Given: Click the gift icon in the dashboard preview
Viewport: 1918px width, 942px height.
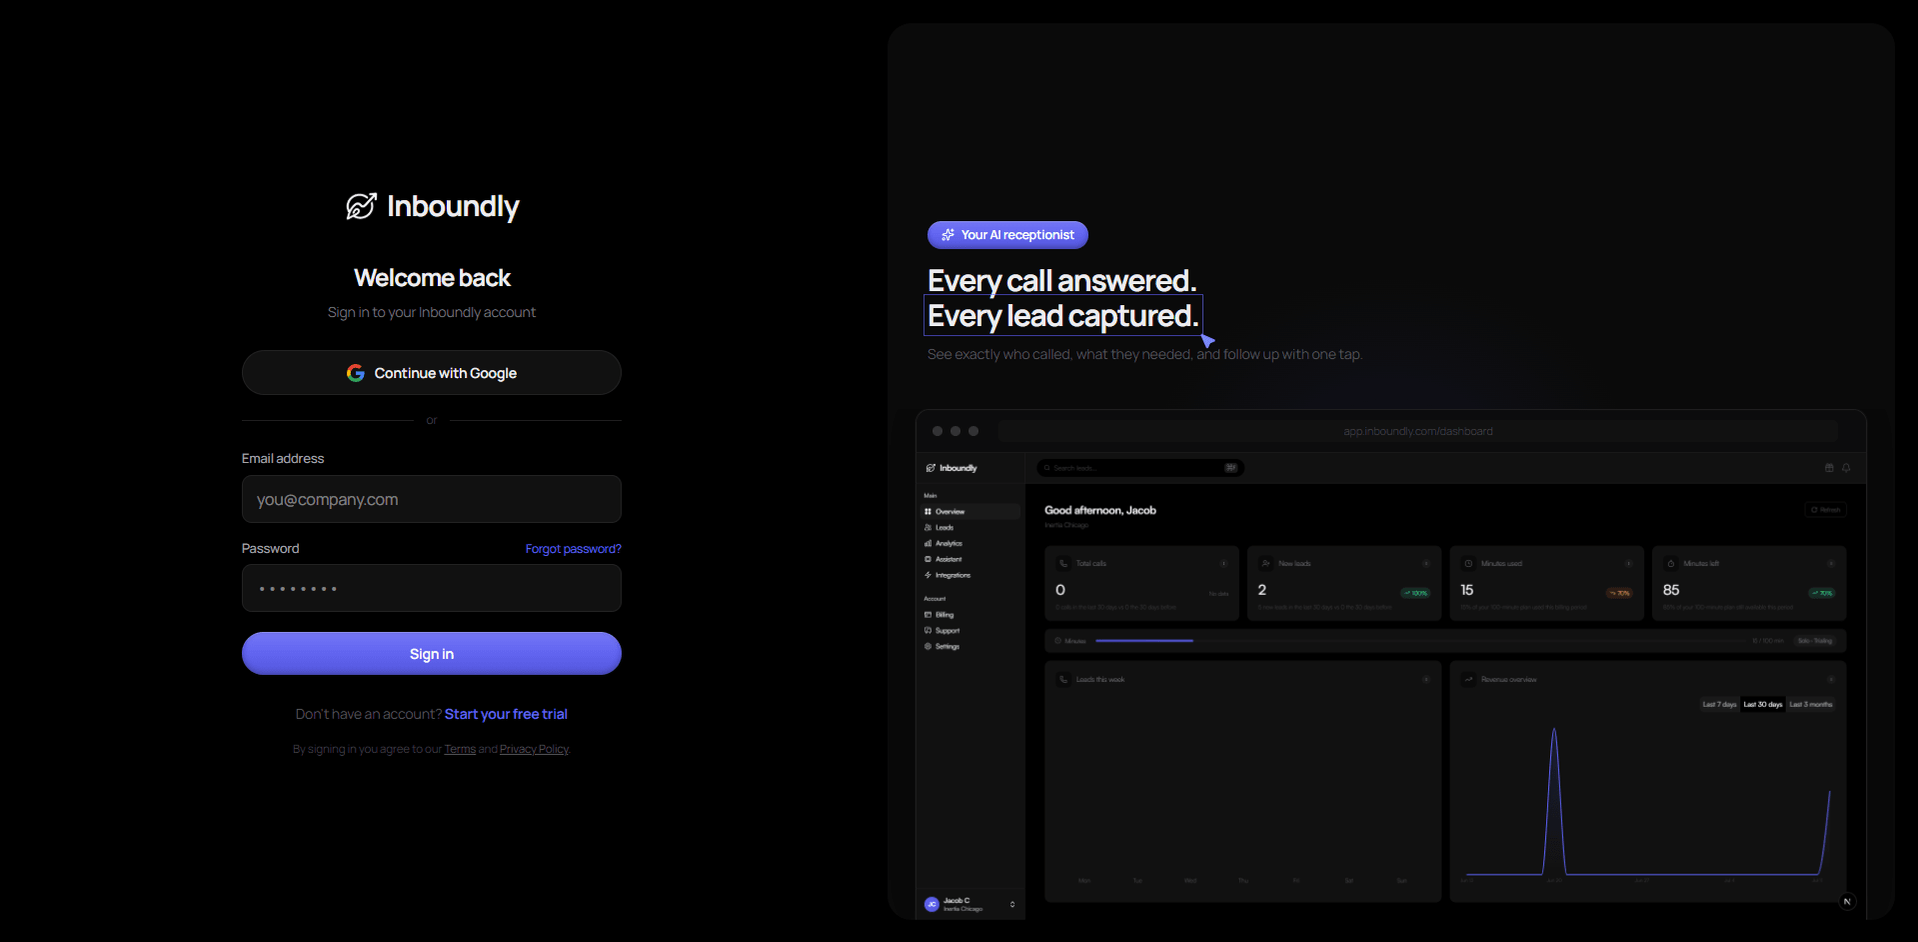Looking at the screenshot, I should click(x=1829, y=468).
